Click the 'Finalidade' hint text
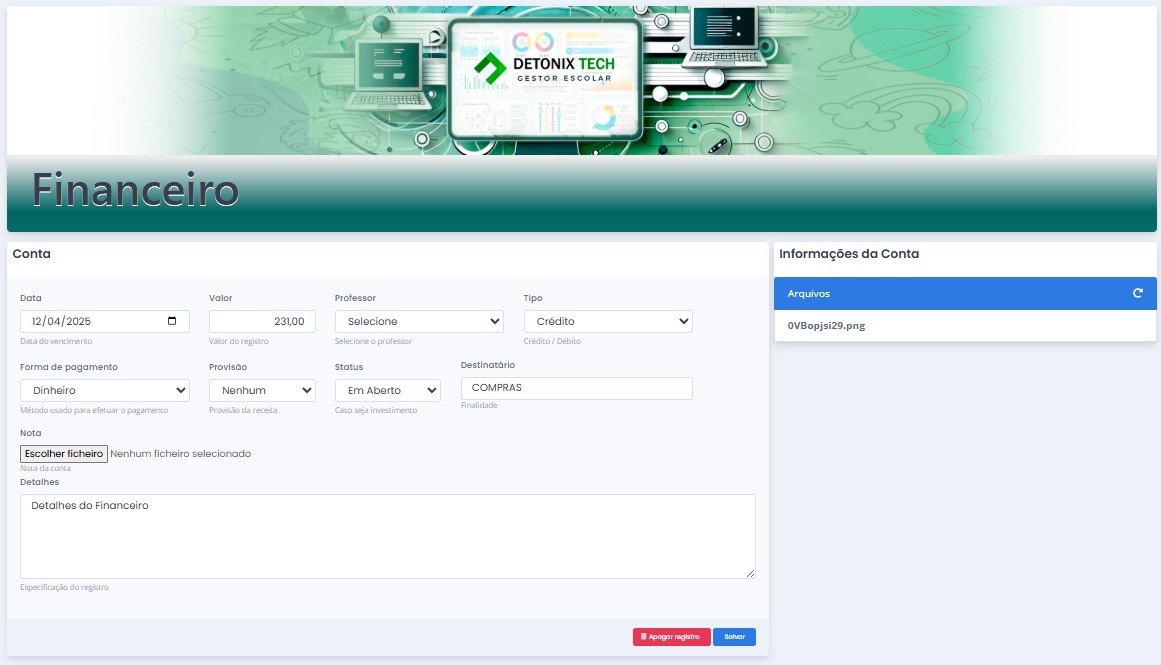 point(479,405)
